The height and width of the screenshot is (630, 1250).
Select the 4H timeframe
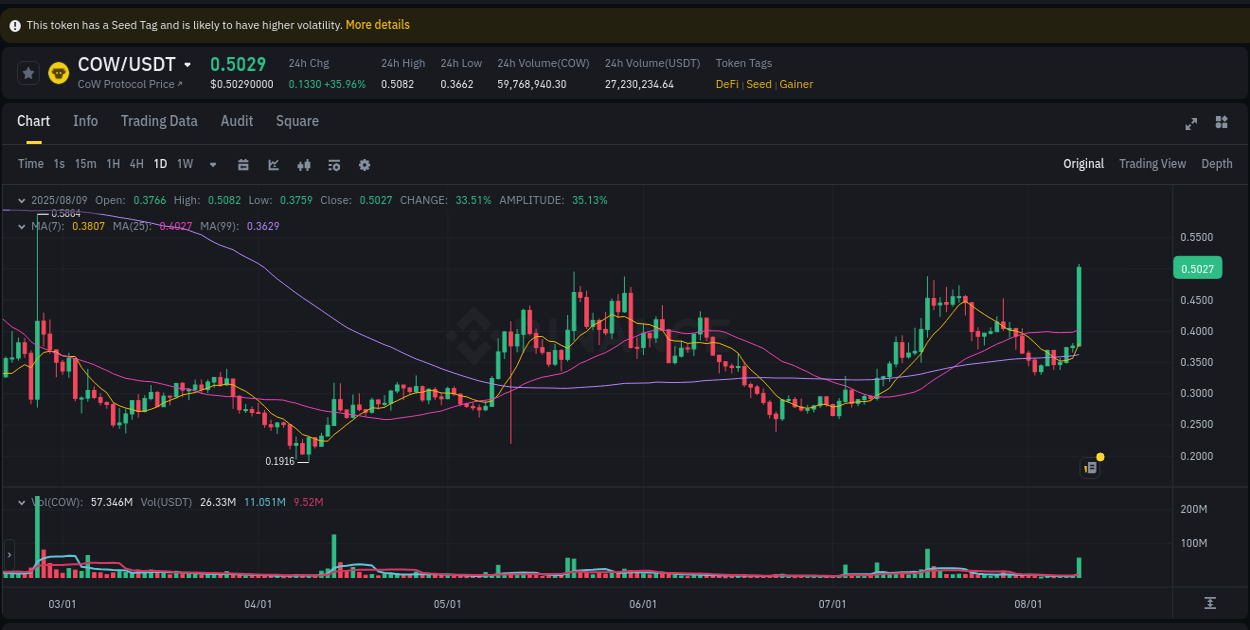click(x=136, y=164)
